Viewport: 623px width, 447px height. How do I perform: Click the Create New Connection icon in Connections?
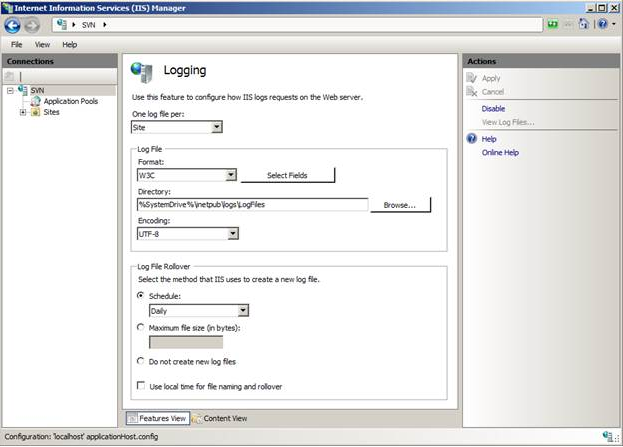pos(10,76)
